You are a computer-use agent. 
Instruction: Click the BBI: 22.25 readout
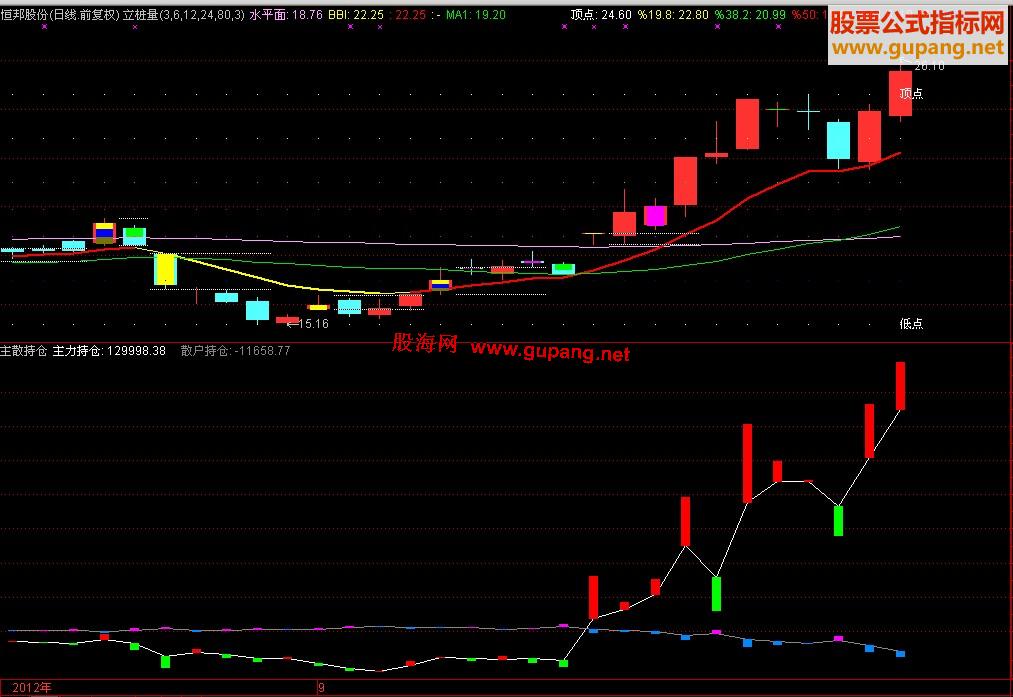[356, 14]
